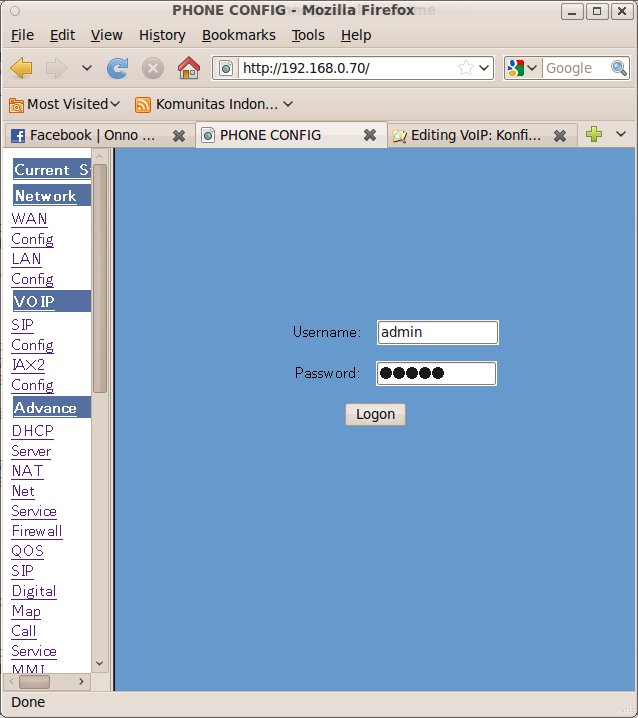Click the sidebar vertical scrollbar thumb

[x=100, y=278]
